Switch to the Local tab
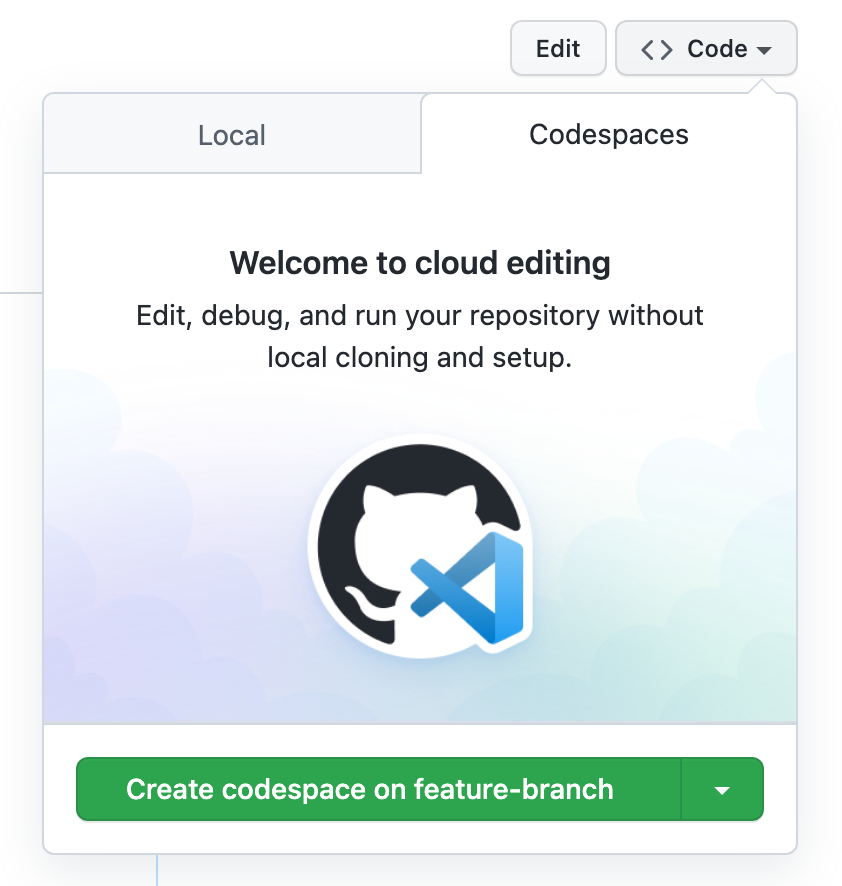The height and width of the screenshot is (886, 842). (232, 135)
